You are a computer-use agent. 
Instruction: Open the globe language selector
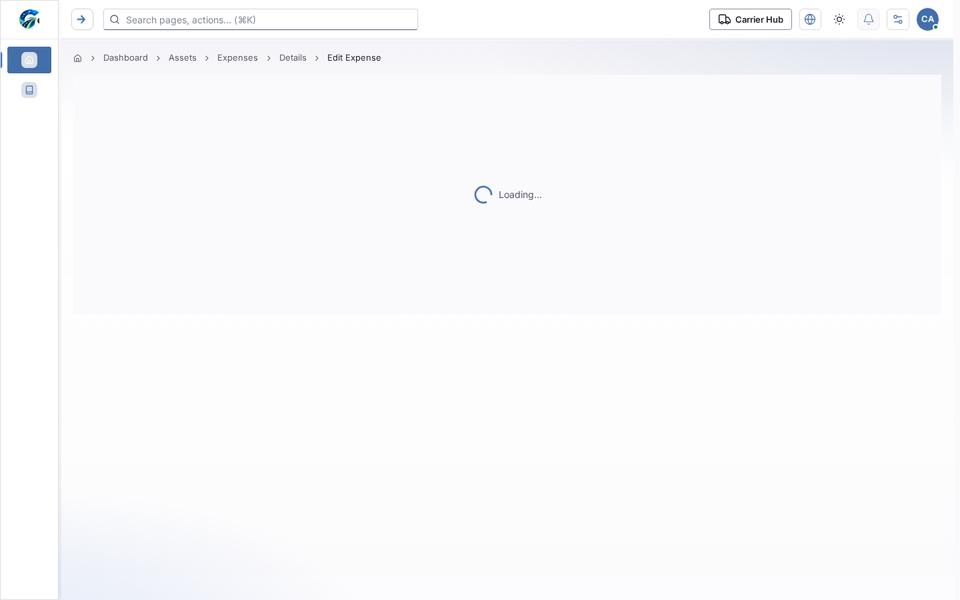(x=810, y=19)
